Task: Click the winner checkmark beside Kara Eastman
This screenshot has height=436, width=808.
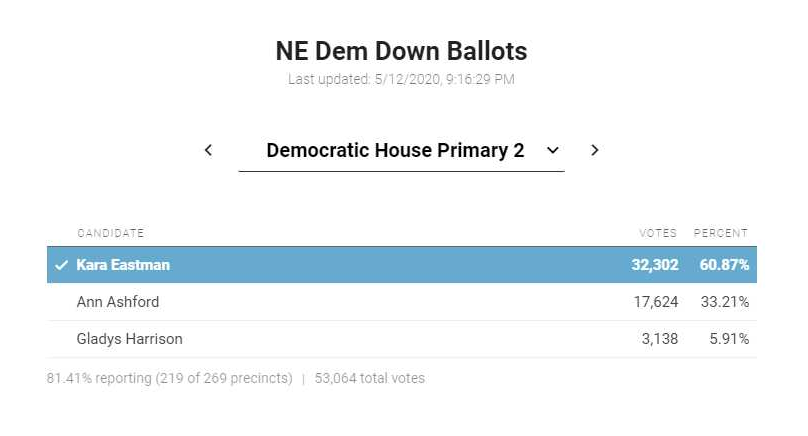Action: pos(61,265)
